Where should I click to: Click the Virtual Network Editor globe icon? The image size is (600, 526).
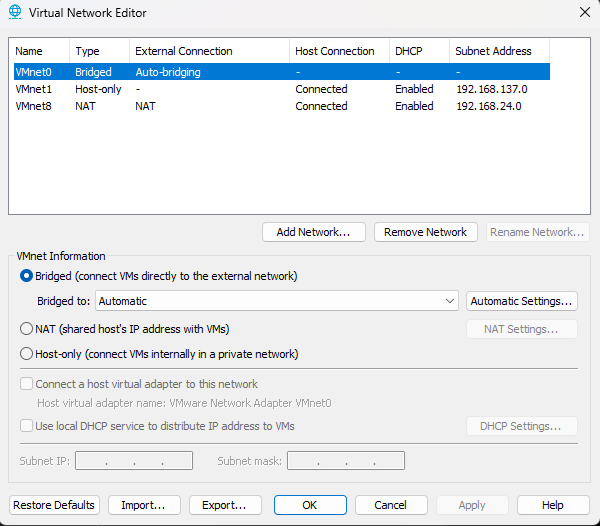14,13
